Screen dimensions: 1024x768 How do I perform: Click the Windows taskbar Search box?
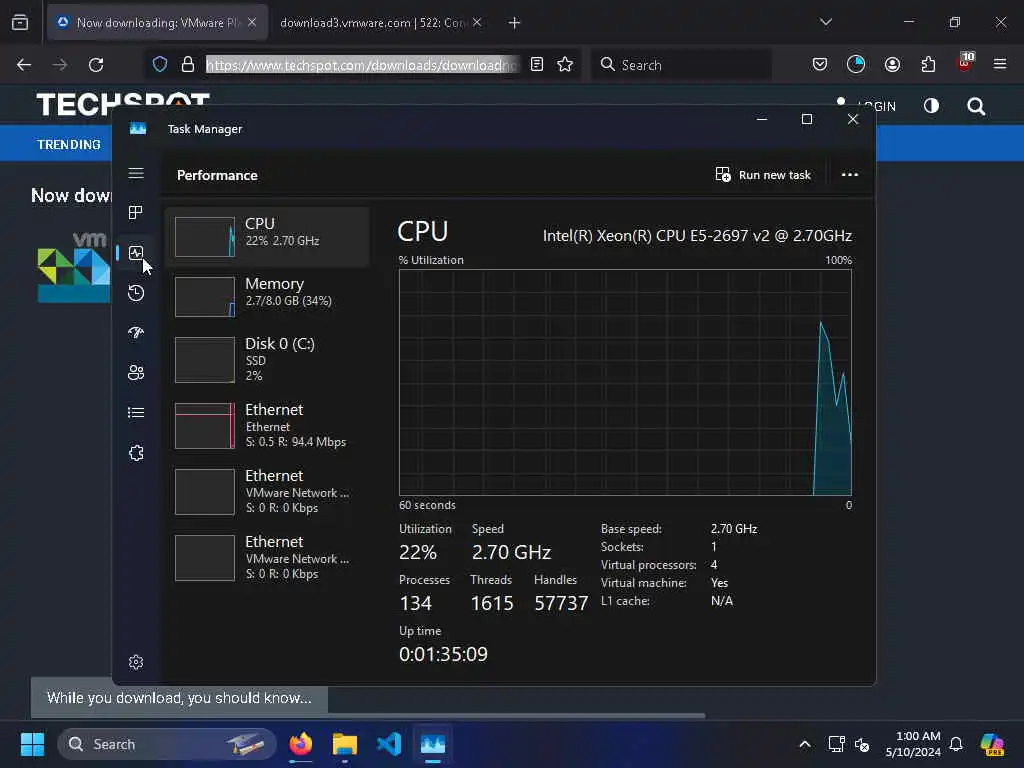167,744
